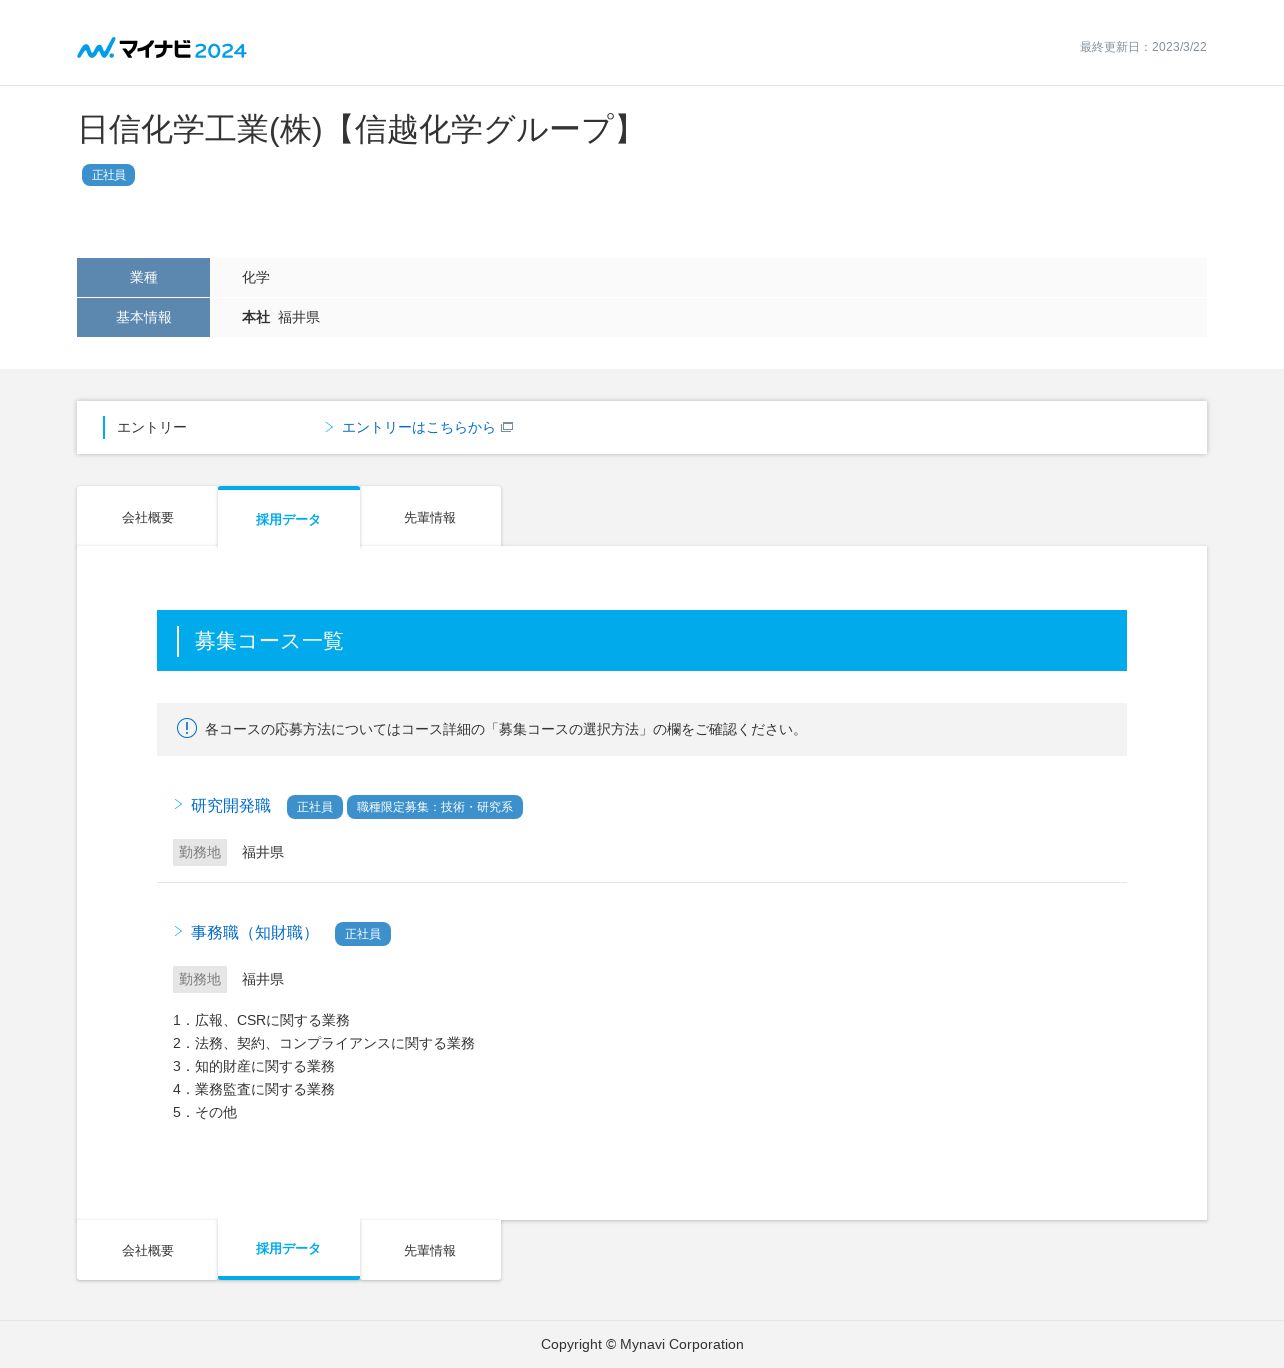Click the Mynavi 2024 logo
The width and height of the screenshot is (1284, 1368).
coord(162,48)
